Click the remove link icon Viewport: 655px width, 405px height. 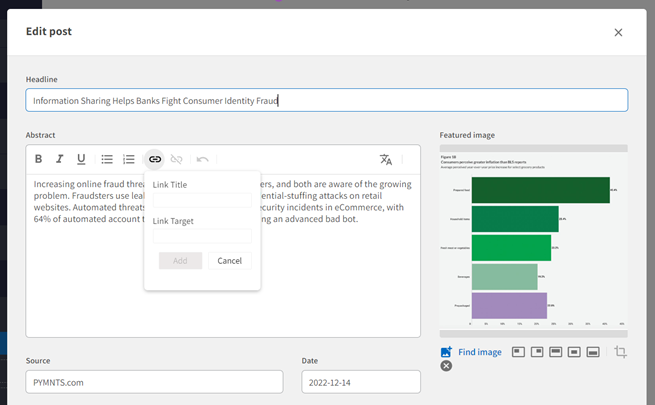(177, 159)
